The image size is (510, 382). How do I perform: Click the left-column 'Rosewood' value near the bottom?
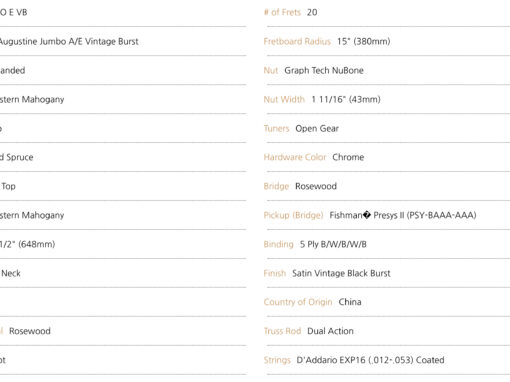(30, 331)
